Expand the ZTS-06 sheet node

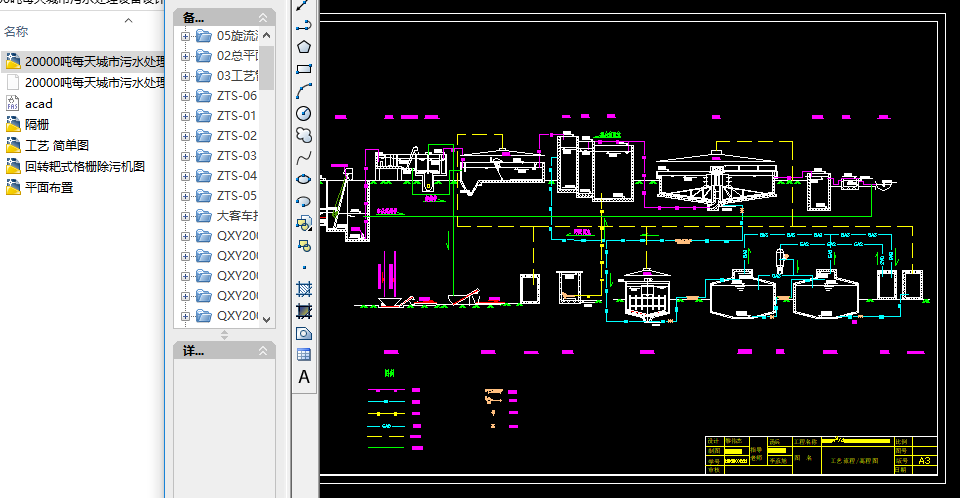coord(185,96)
